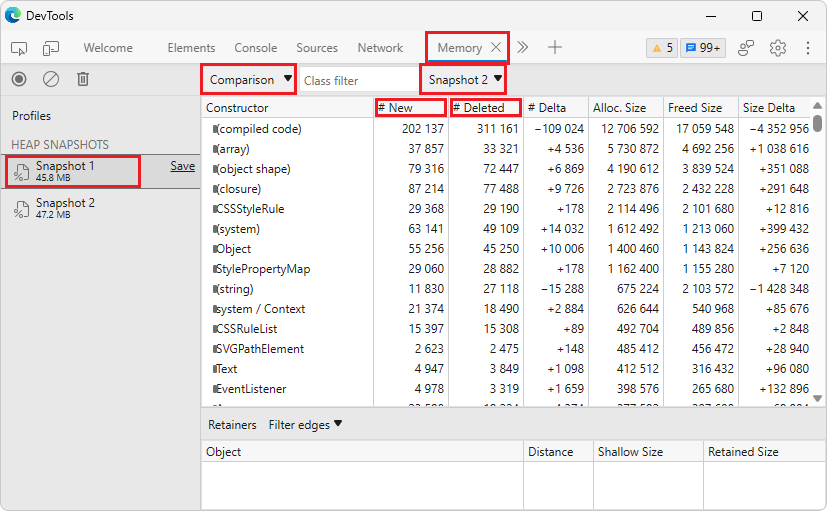Viewport: 827px width, 511px height.
Task: Expand the (system) constructor row
Action: click(x=215, y=229)
